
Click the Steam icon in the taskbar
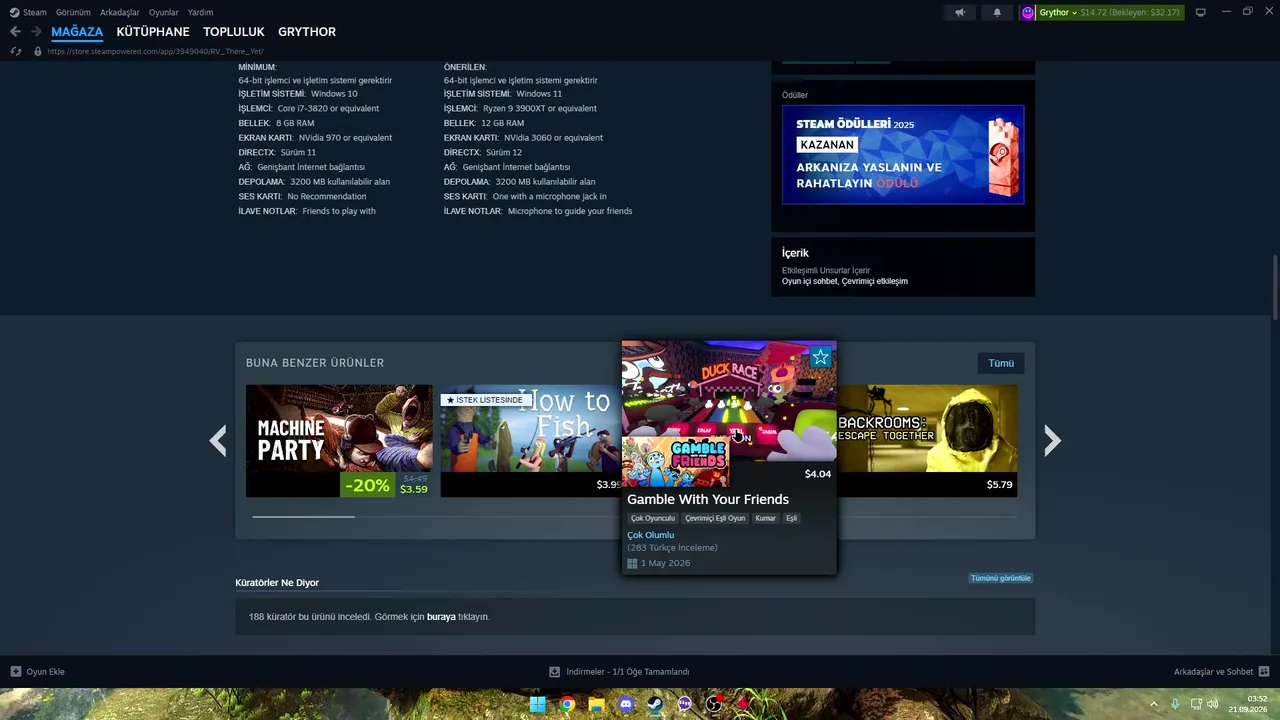[655, 704]
